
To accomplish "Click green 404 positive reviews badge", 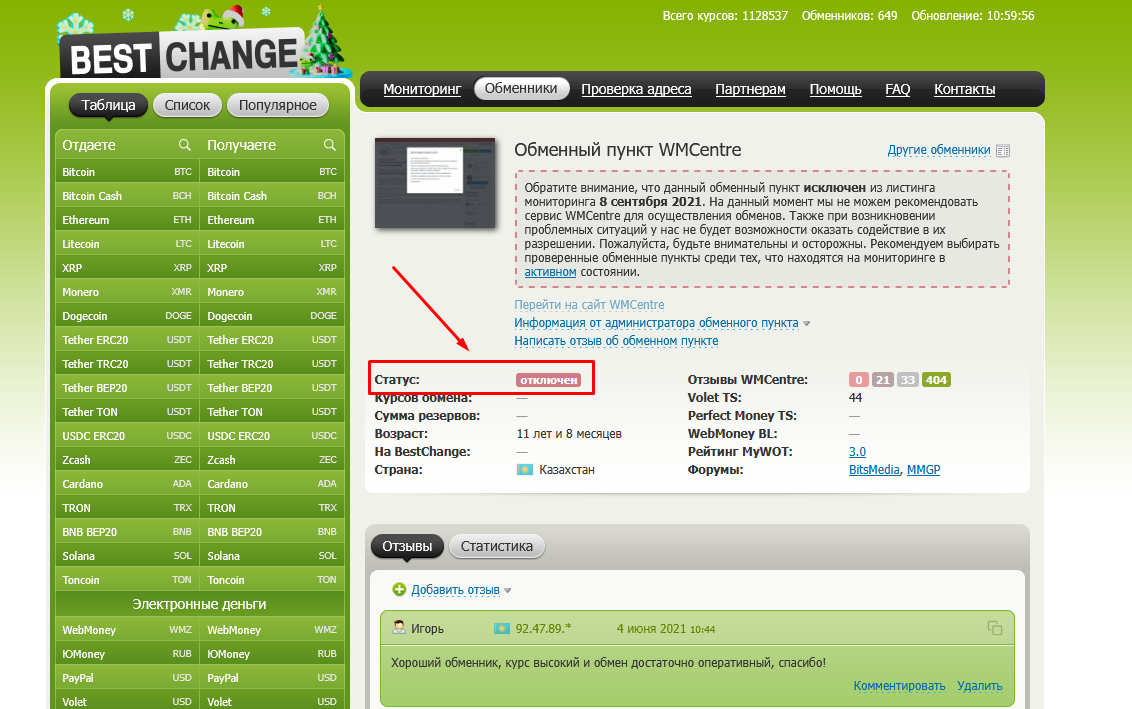I will point(936,380).
